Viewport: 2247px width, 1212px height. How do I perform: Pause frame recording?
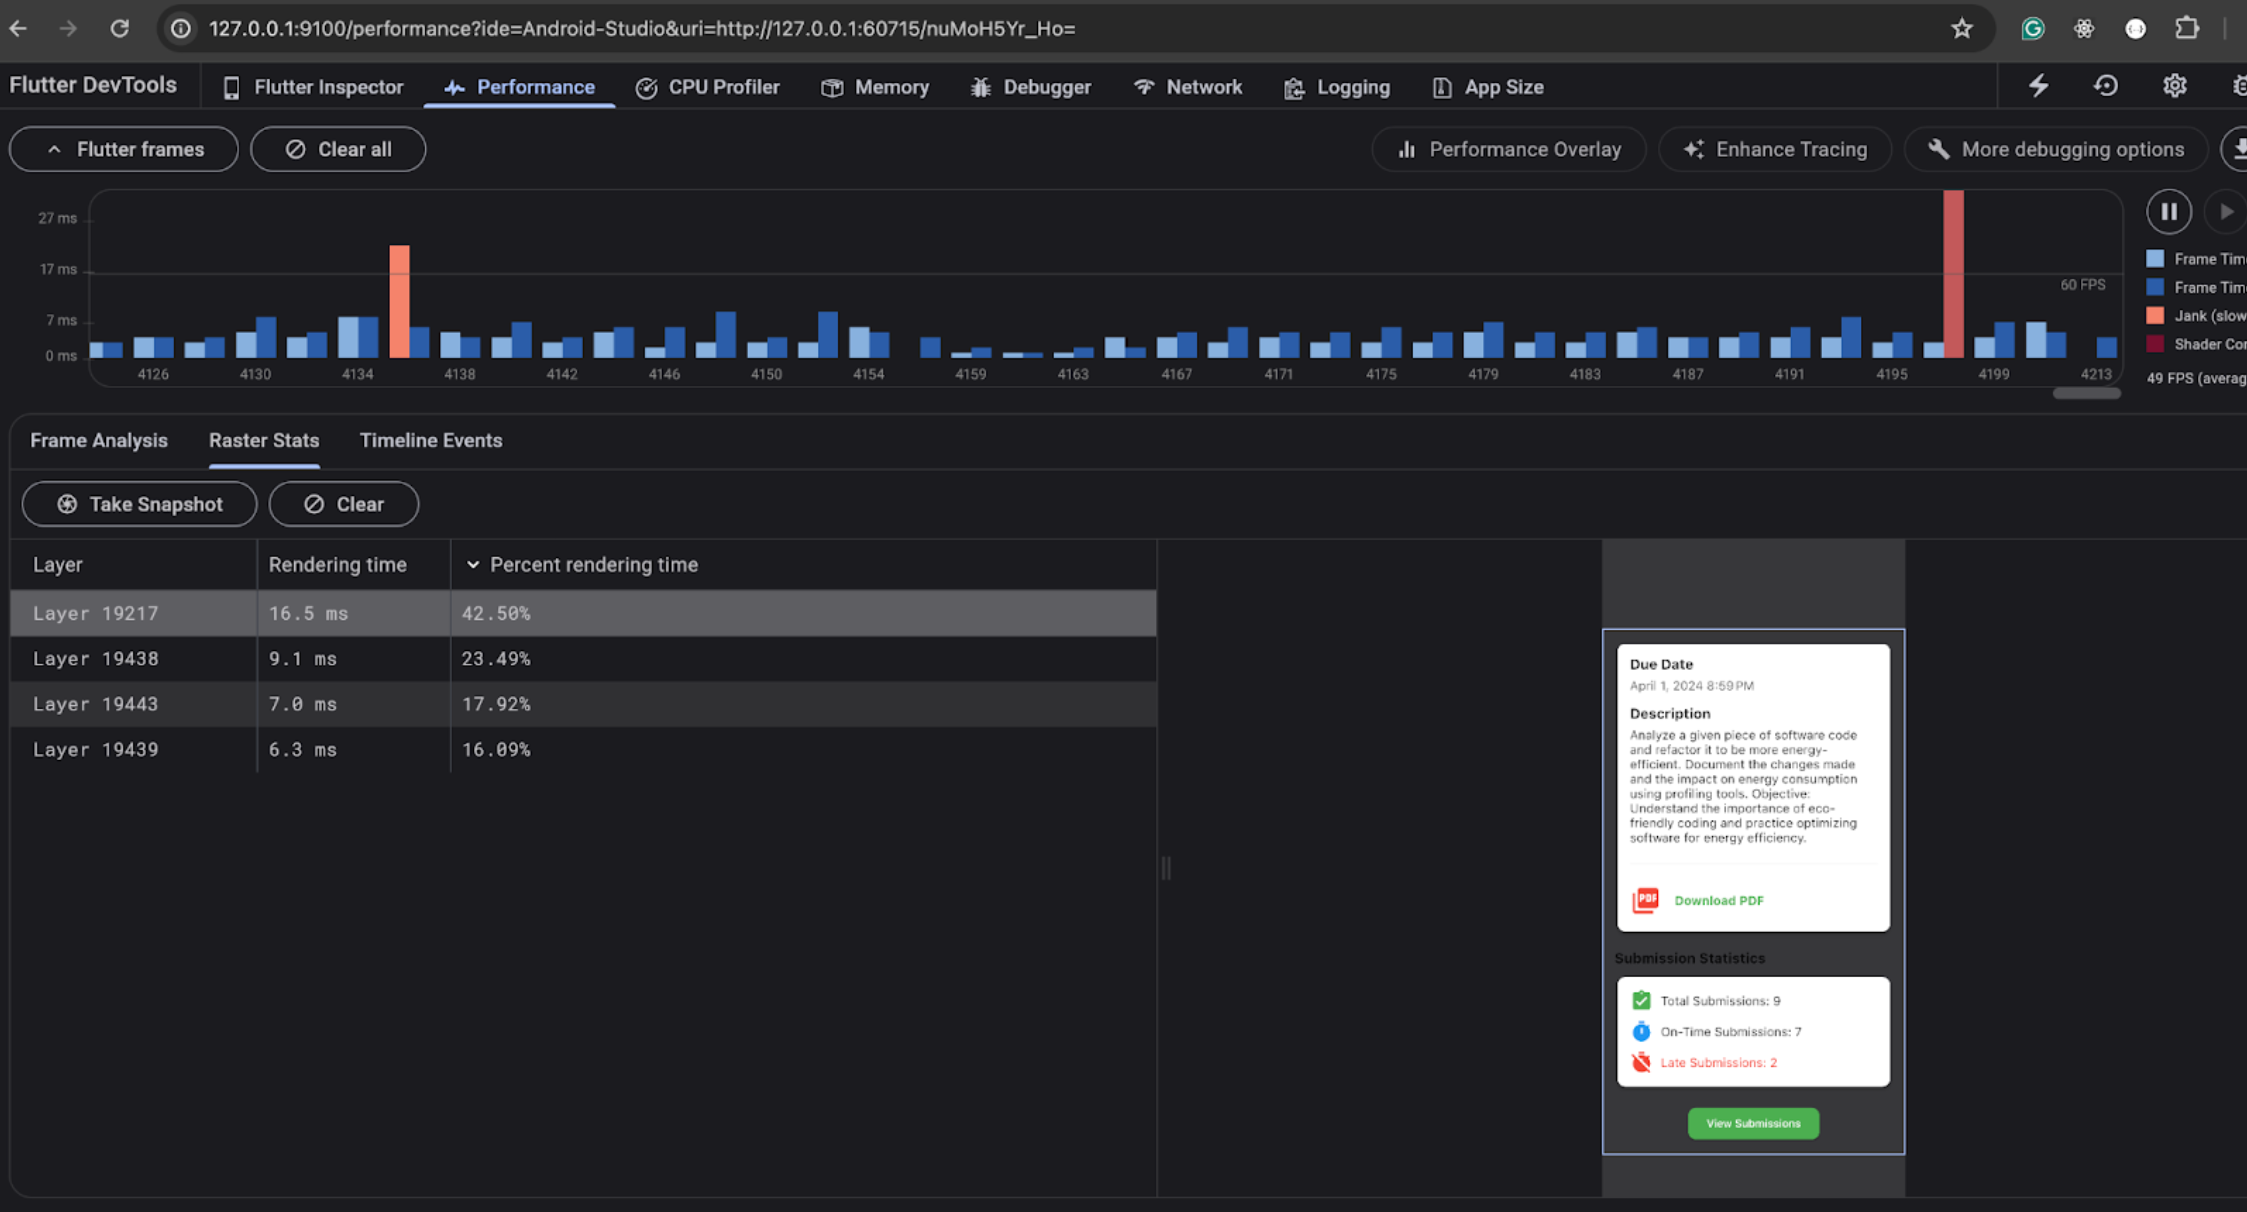pyautogui.click(x=2169, y=211)
